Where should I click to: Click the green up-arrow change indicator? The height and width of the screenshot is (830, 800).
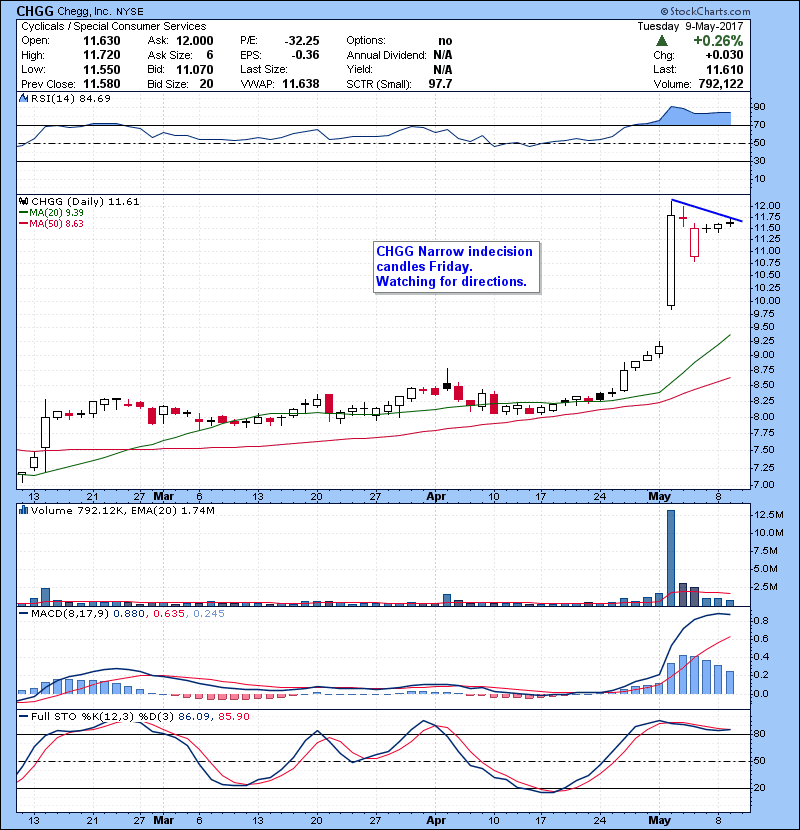(661, 41)
